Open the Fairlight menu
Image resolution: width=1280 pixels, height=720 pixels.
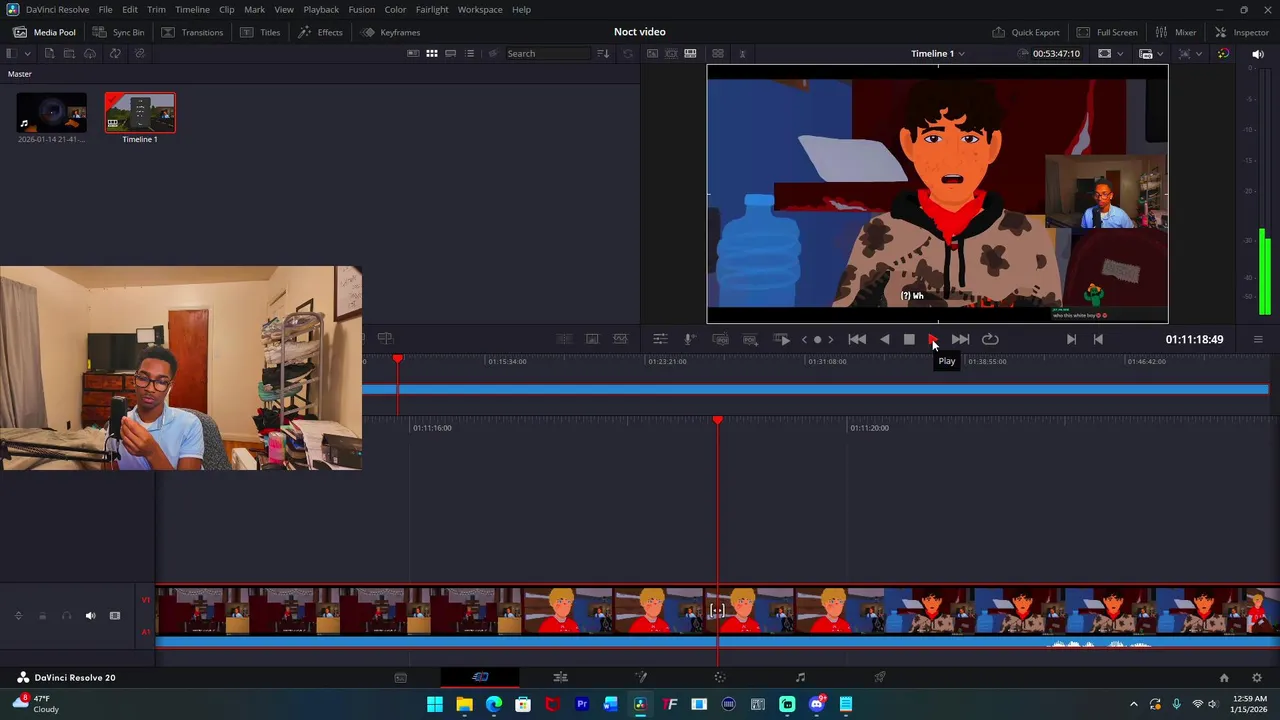click(432, 9)
